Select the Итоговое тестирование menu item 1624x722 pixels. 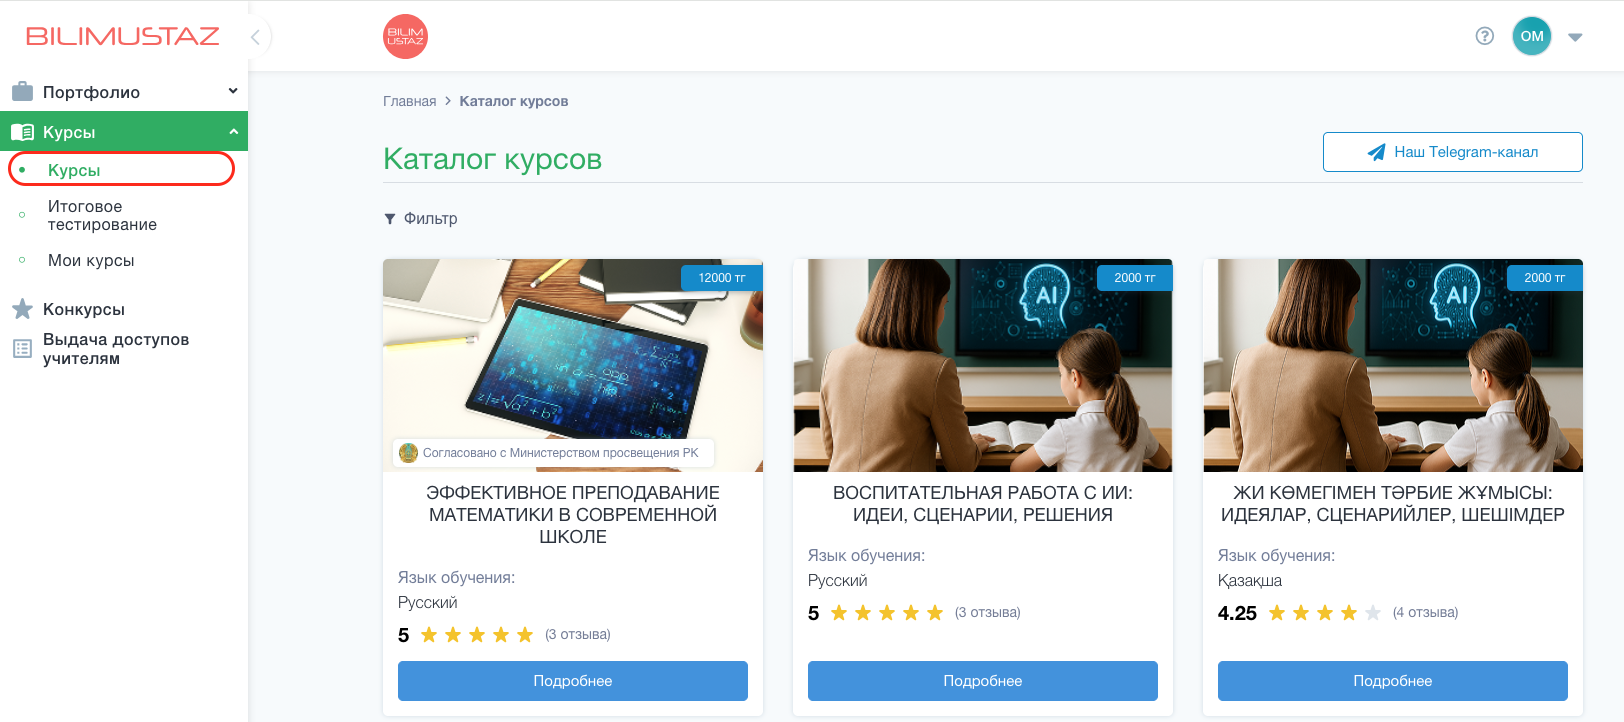(x=102, y=215)
